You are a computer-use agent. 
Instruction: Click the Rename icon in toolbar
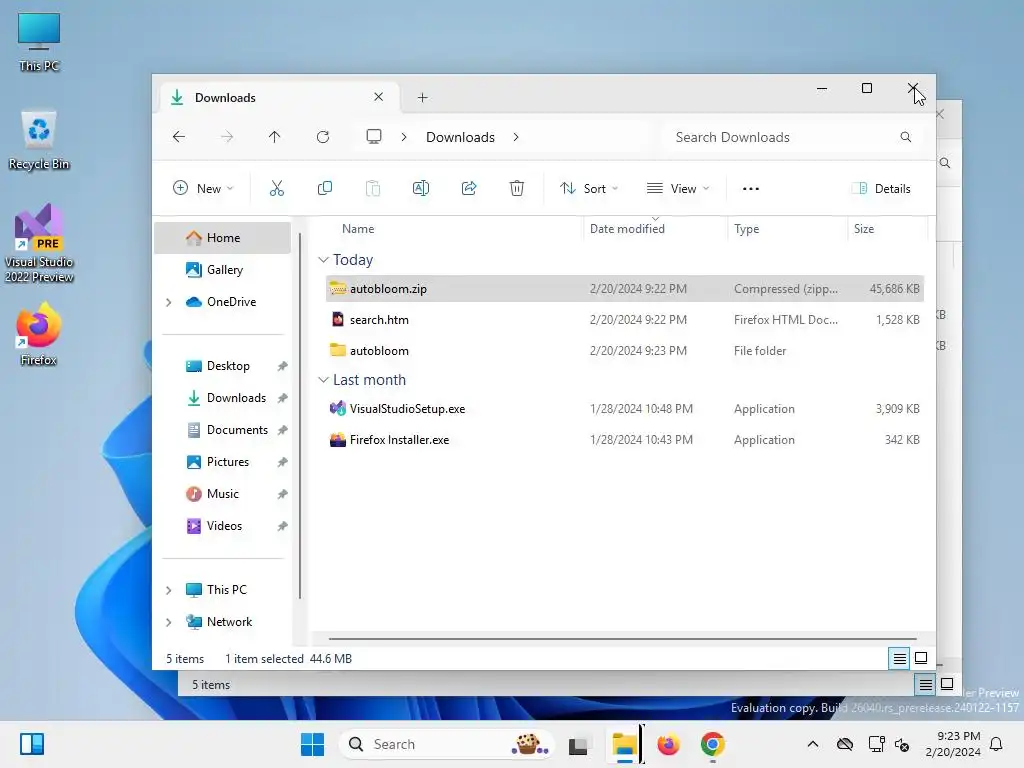[421, 189]
